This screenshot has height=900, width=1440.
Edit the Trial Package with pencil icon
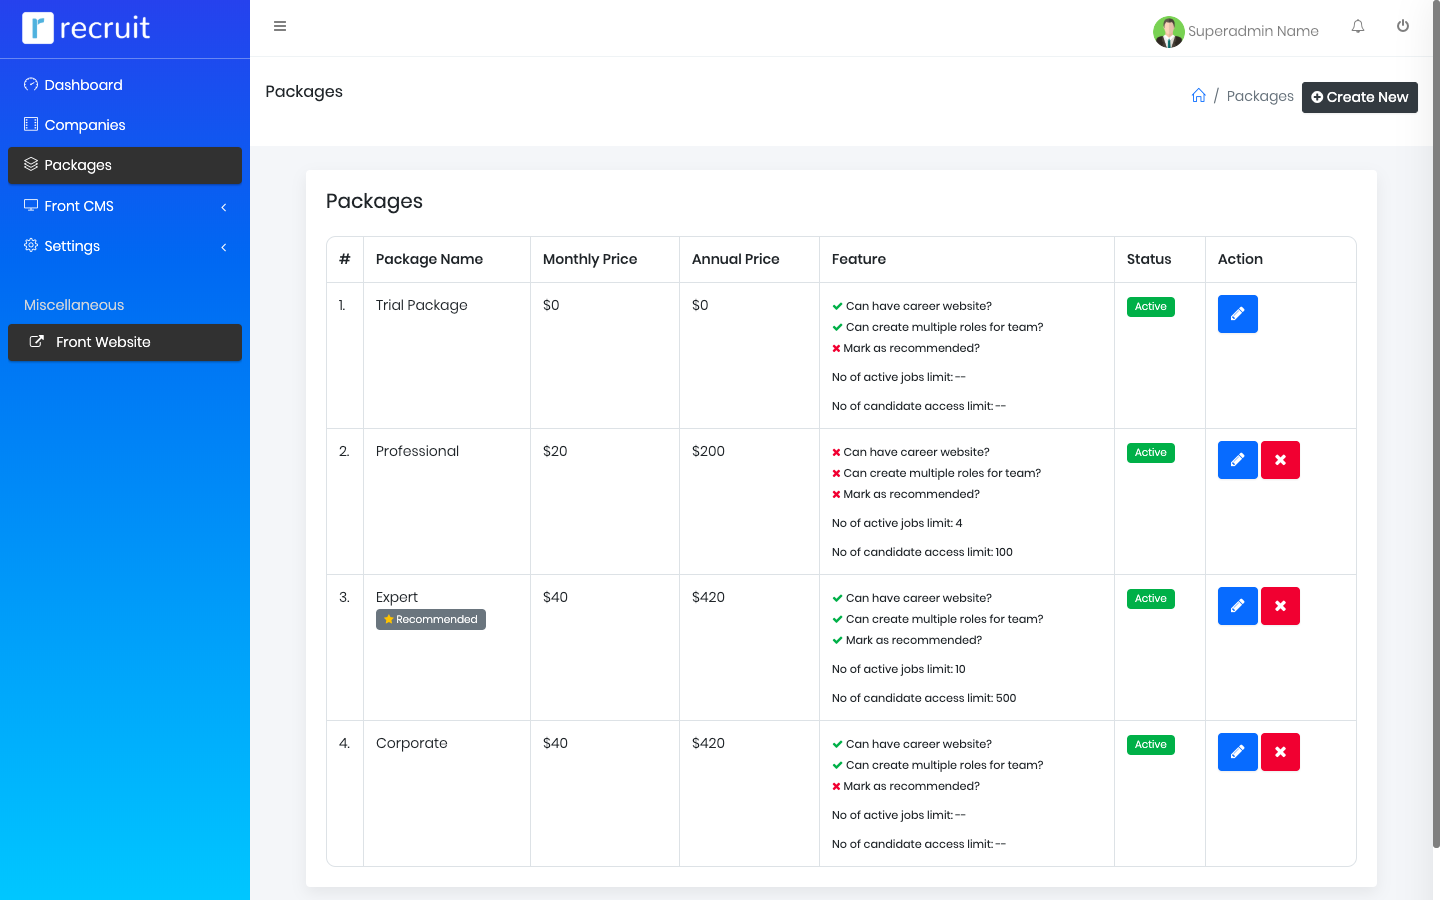(x=1237, y=314)
